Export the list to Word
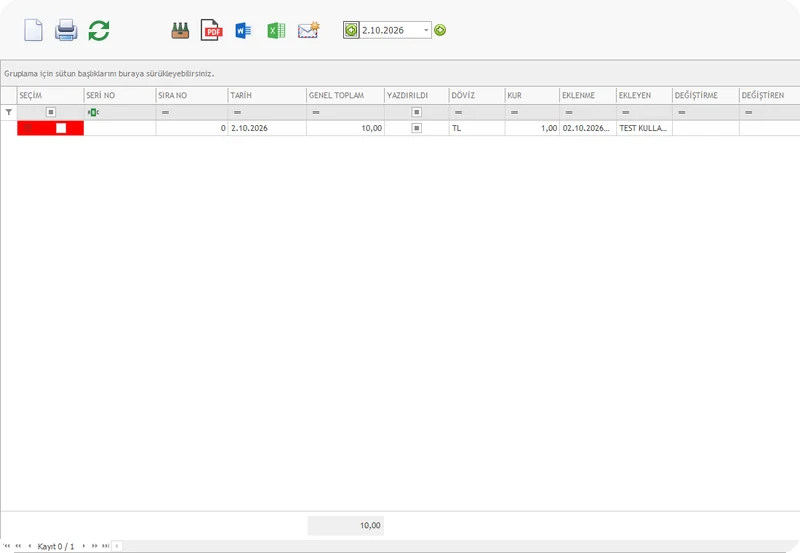This screenshot has height=553, width=800. coord(243,31)
